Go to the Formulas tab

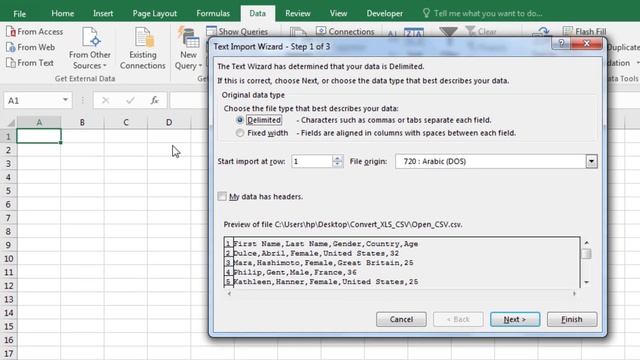(213, 13)
